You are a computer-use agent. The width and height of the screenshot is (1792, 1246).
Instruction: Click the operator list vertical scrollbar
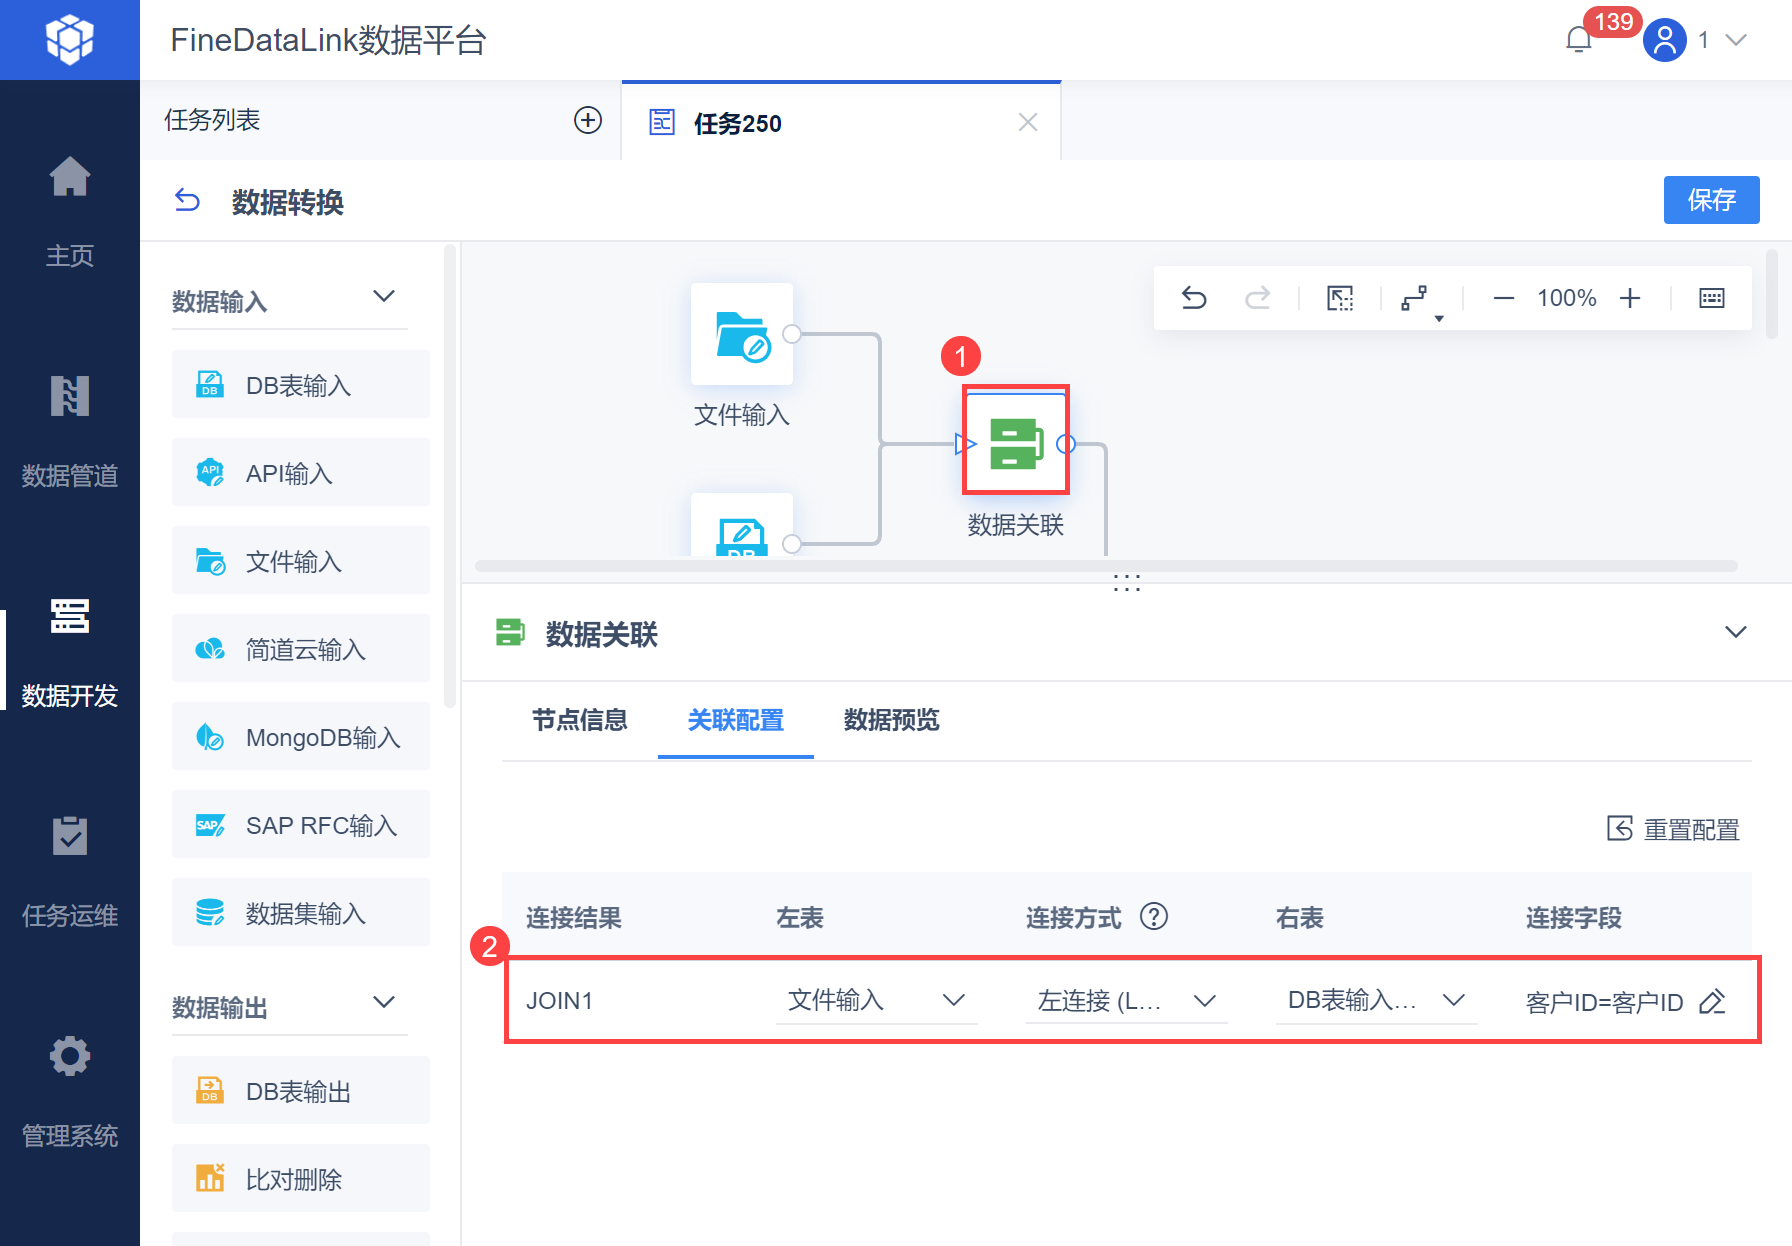(450, 476)
